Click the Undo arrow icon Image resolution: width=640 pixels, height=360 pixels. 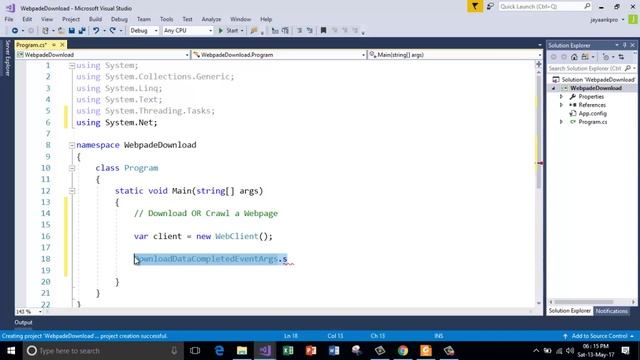96,31
